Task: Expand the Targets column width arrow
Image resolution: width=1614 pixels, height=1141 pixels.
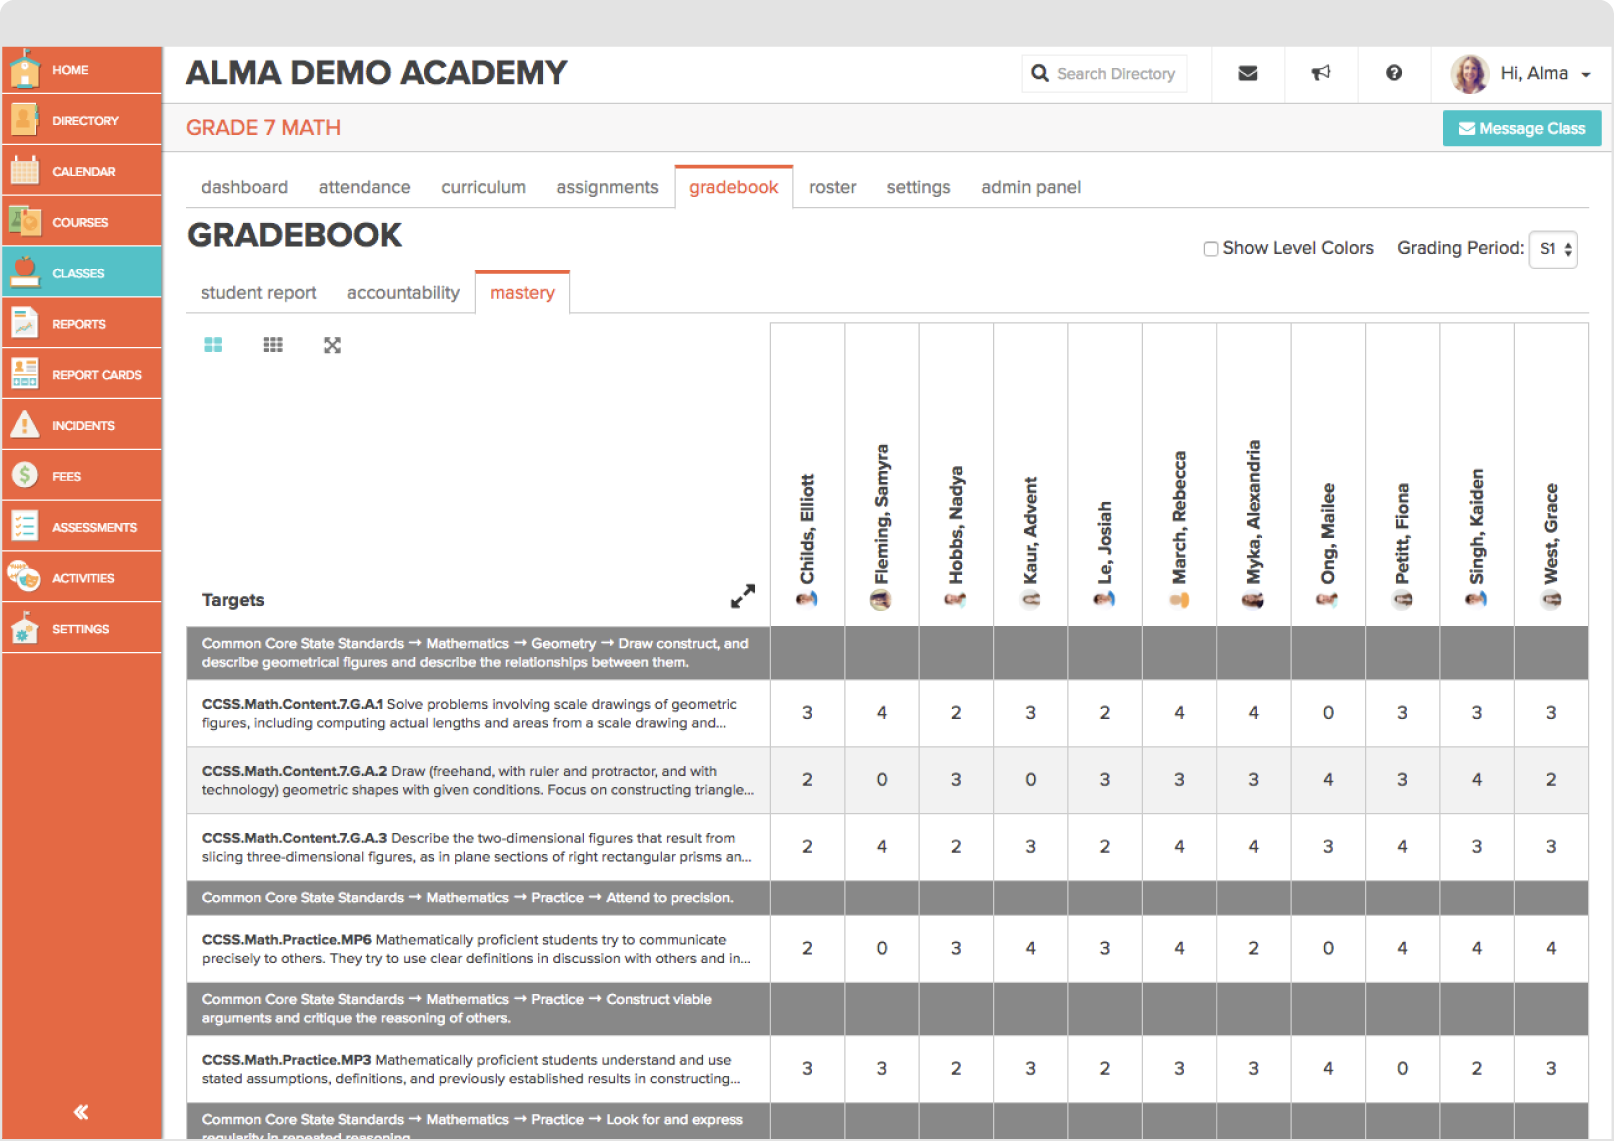Action: point(742,597)
